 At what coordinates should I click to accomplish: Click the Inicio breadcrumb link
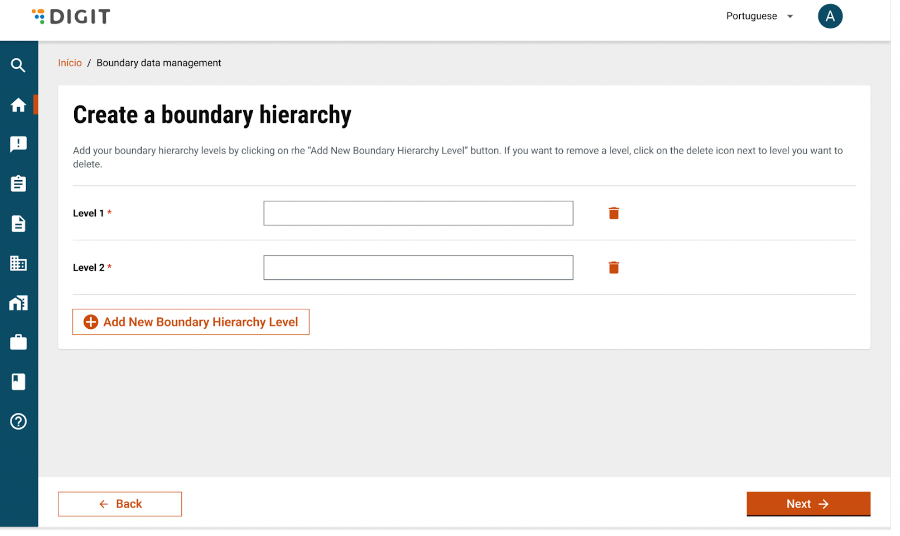(x=70, y=63)
